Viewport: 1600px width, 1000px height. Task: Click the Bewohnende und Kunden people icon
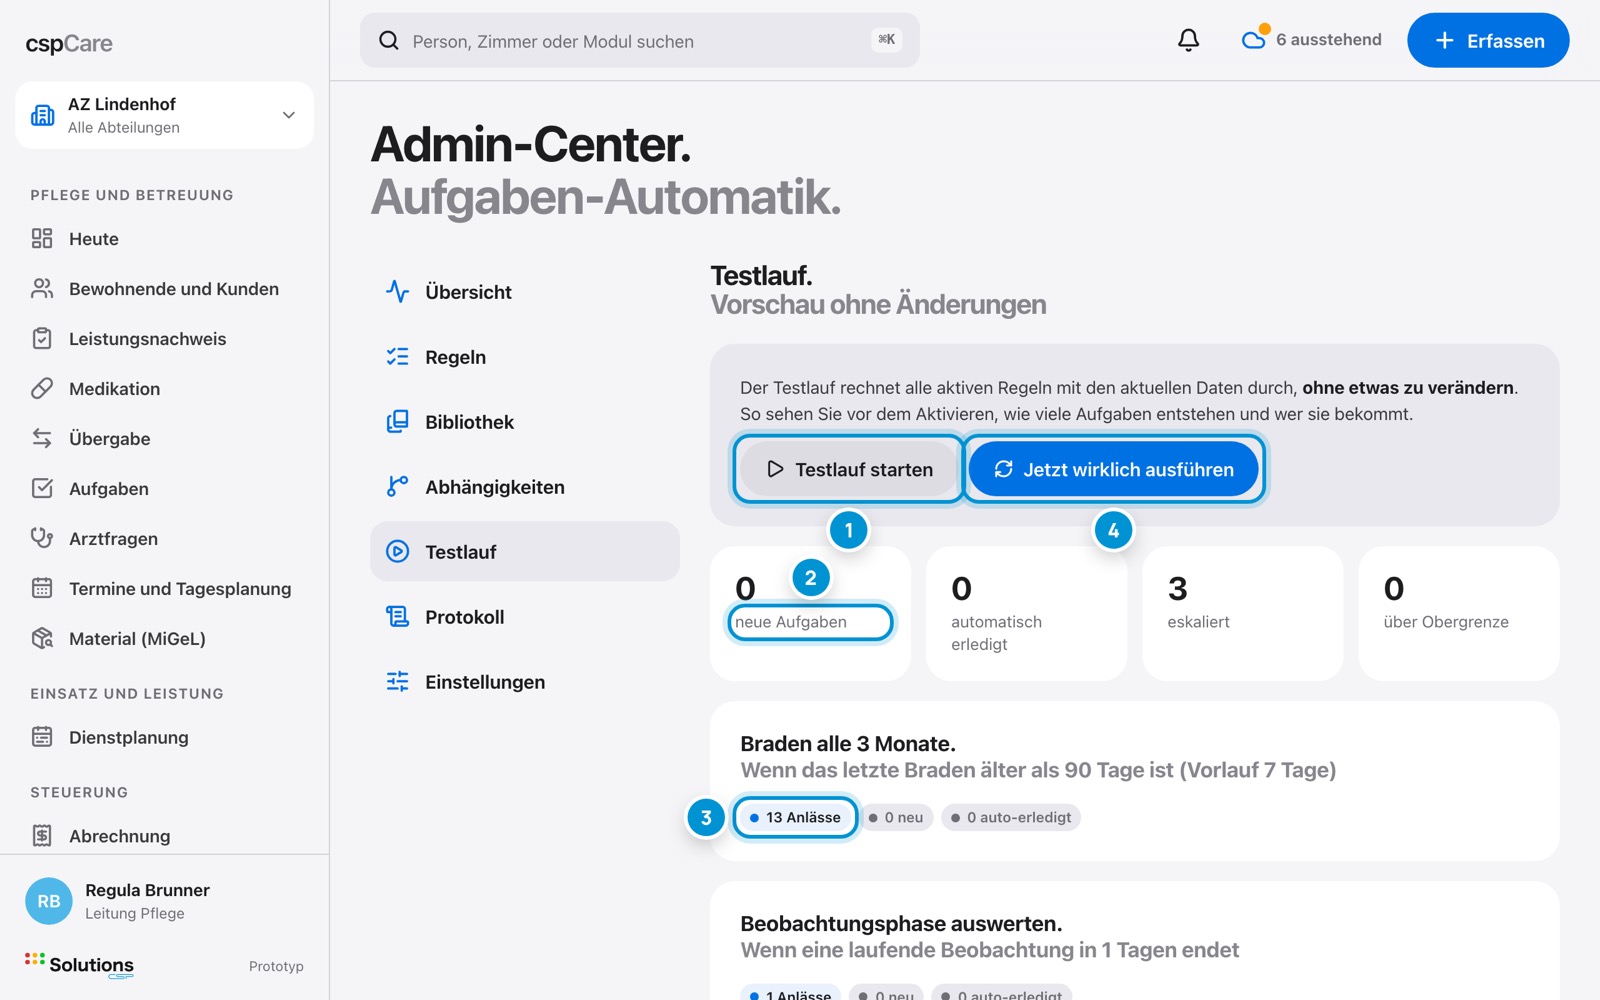[x=42, y=288]
